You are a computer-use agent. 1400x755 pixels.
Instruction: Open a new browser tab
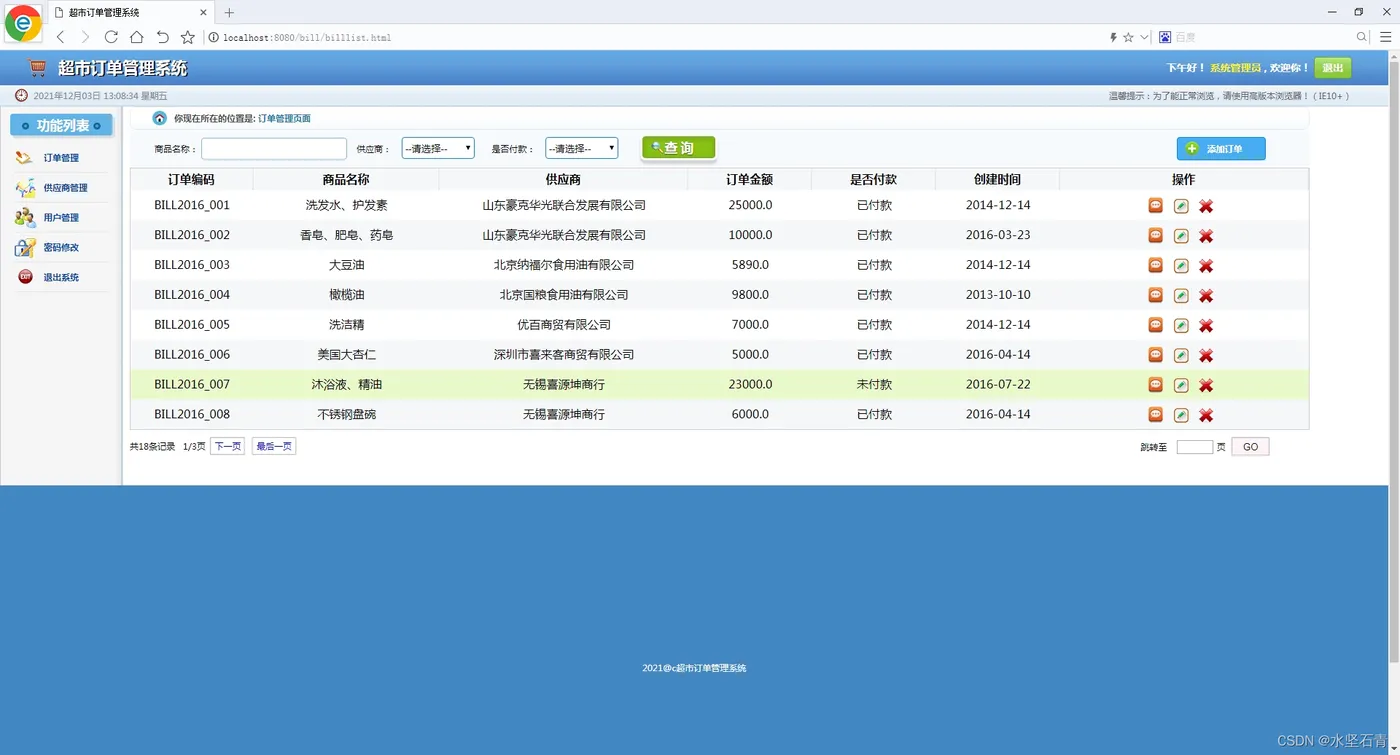coord(229,13)
